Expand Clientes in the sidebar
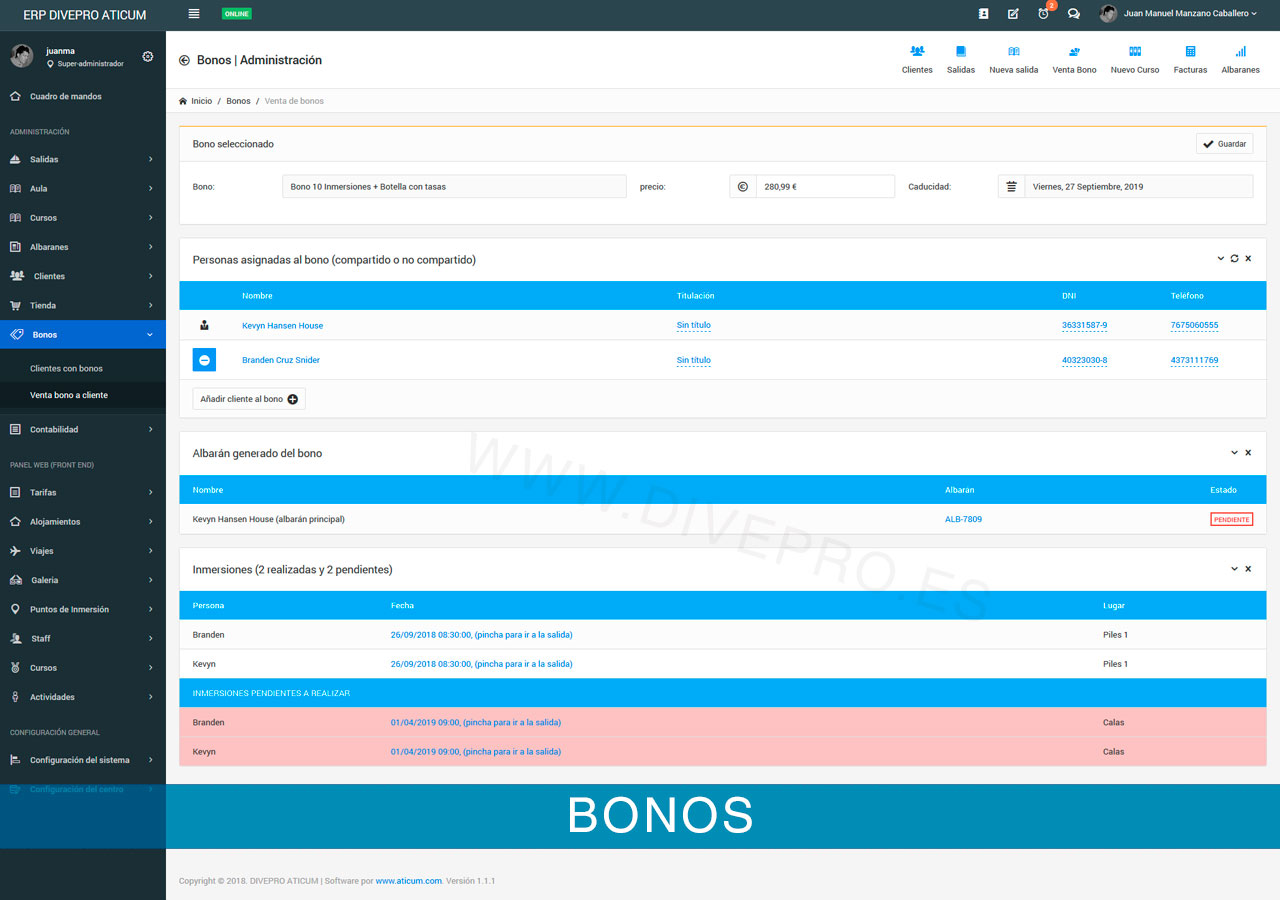The image size is (1280, 900). click(x=83, y=276)
